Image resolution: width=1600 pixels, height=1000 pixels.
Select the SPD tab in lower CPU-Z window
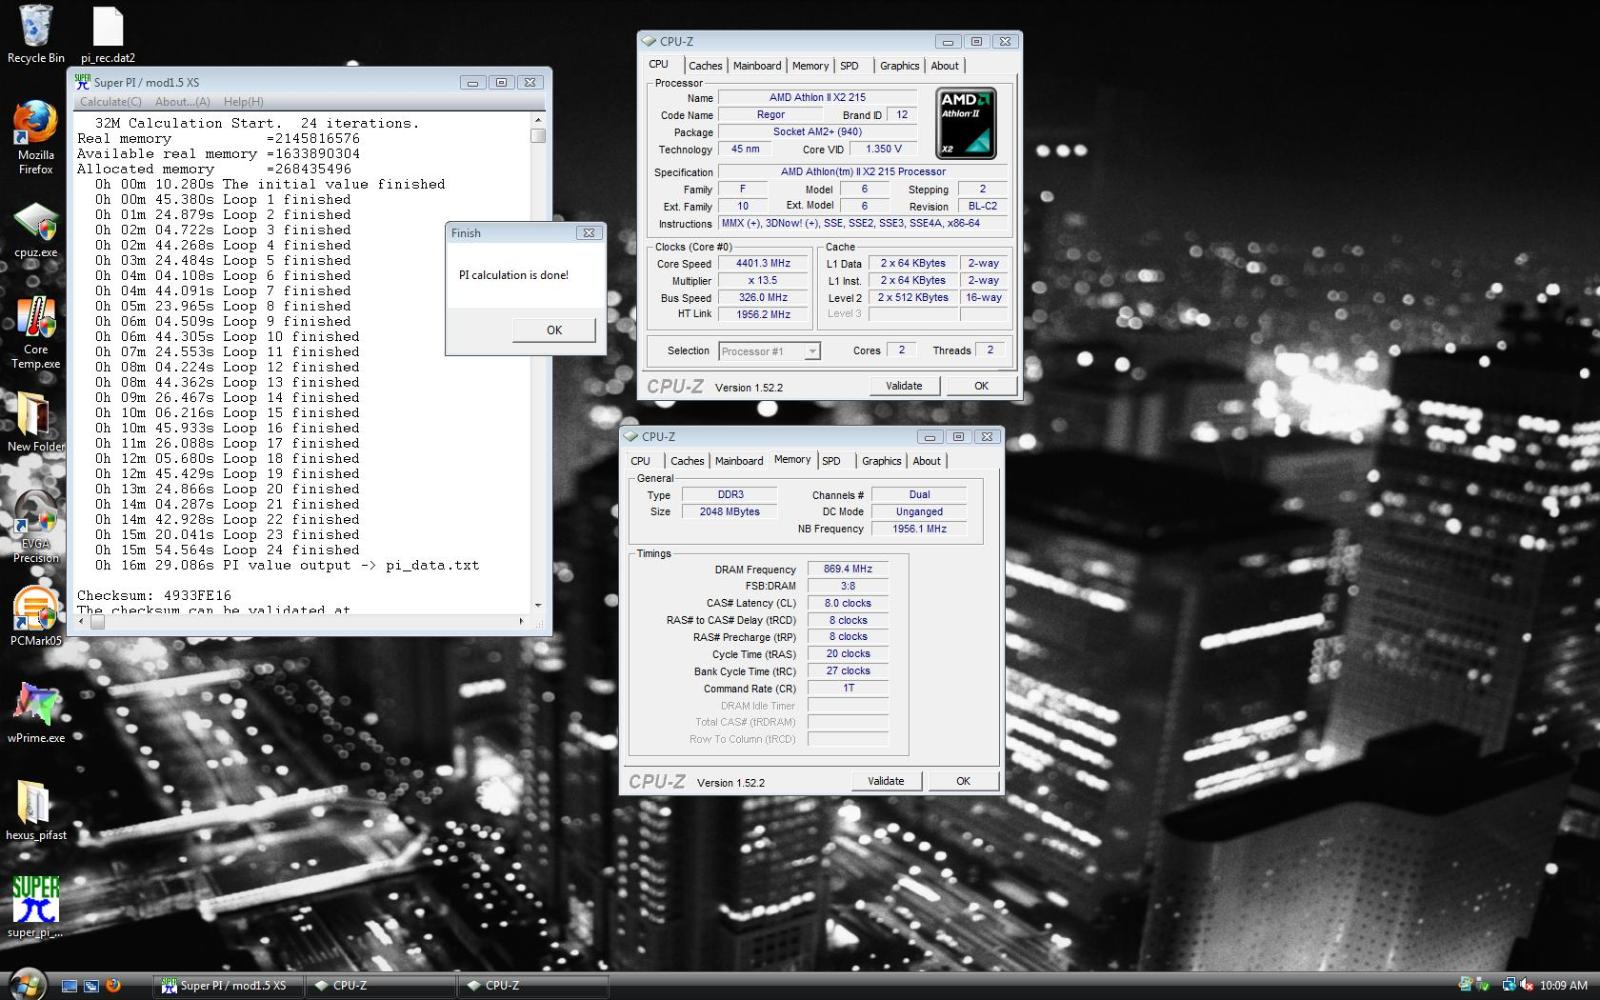point(831,461)
